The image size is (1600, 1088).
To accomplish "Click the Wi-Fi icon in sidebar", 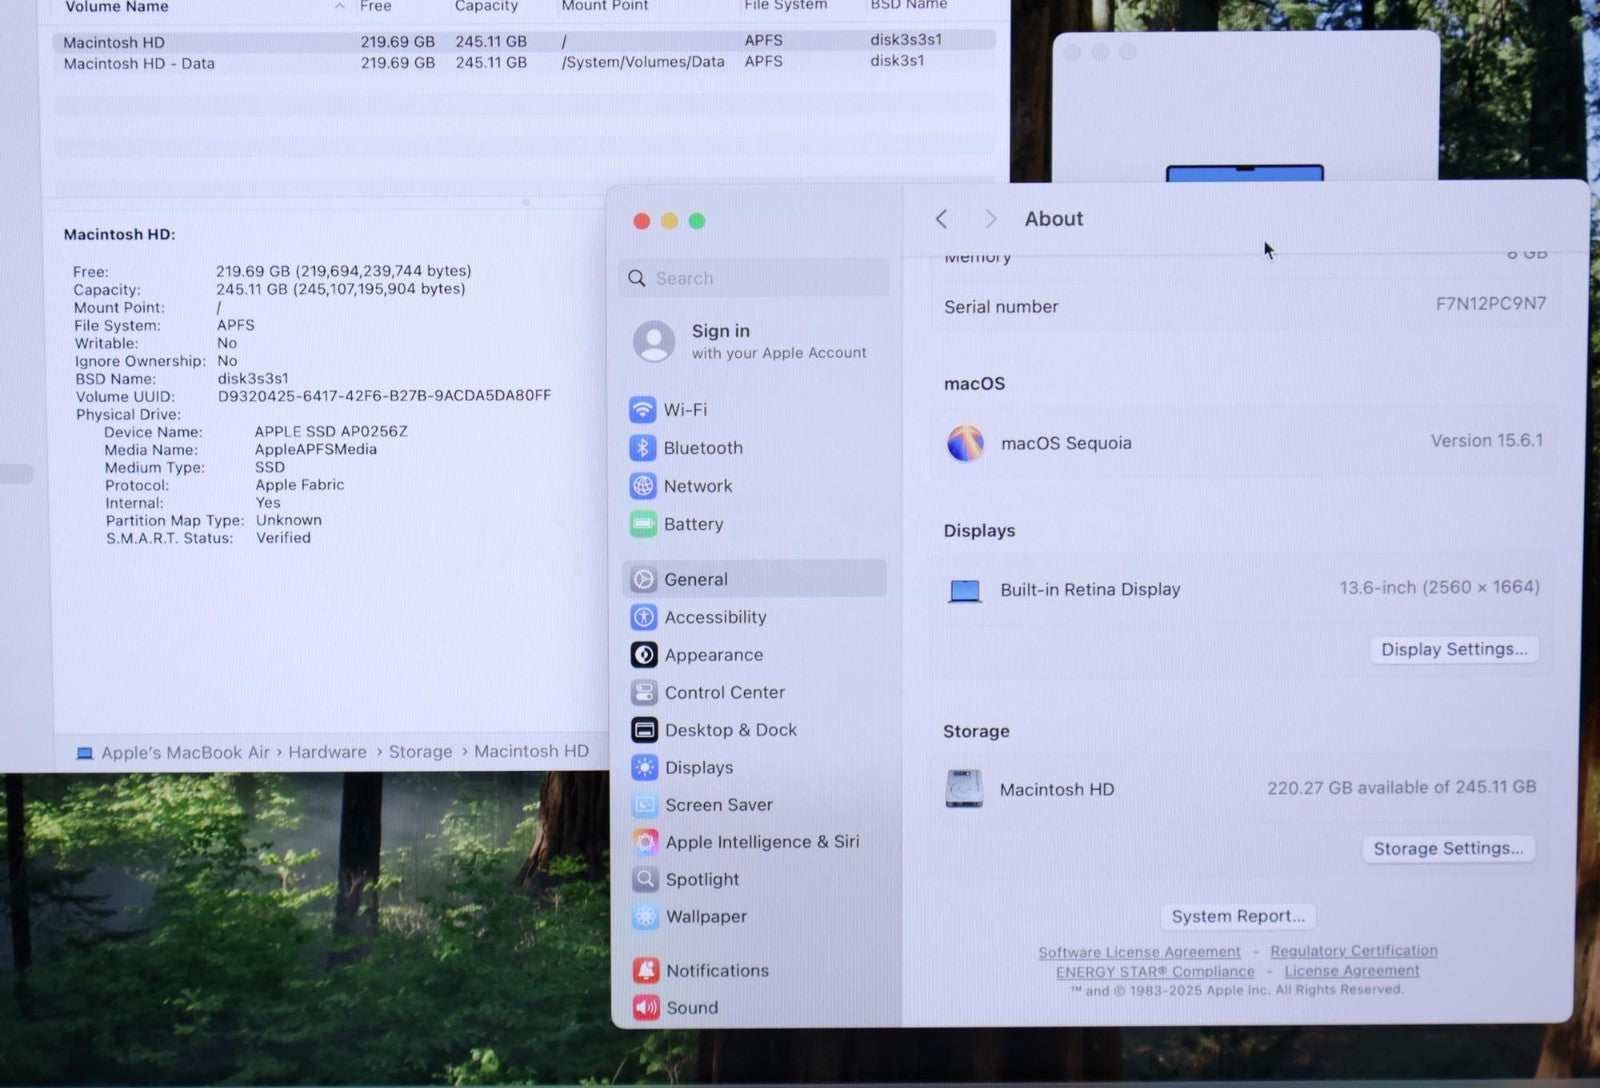I will pyautogui.click(x=642, y=410).
